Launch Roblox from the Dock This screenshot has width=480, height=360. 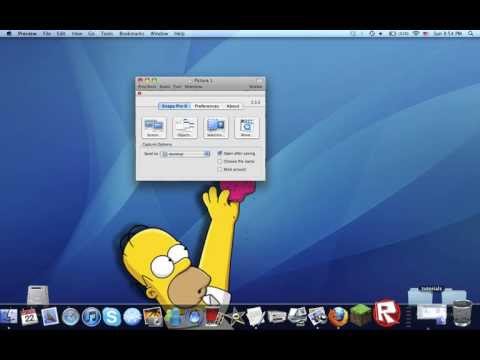[x=387, y=312]
